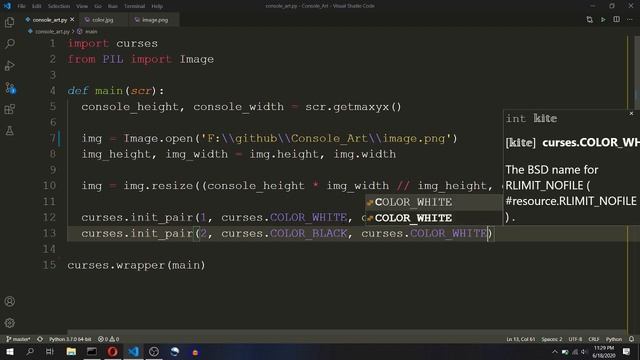The width and height of the screenshot is (640, 360).
Task: Switch to the image.png tab
Action: pyautogui.click(x=154, y=20)
